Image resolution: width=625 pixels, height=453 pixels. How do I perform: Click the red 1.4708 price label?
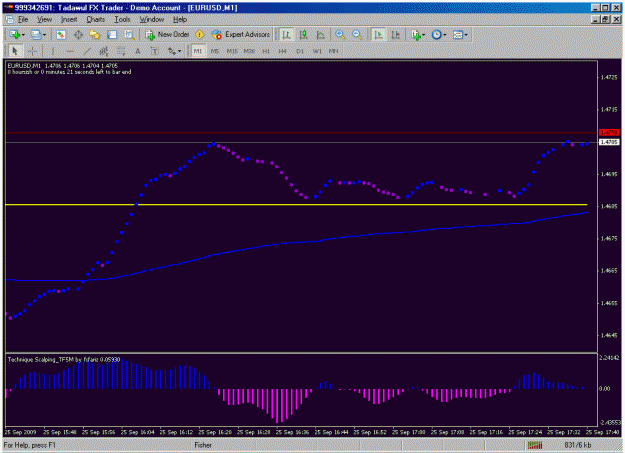(609, 132)
